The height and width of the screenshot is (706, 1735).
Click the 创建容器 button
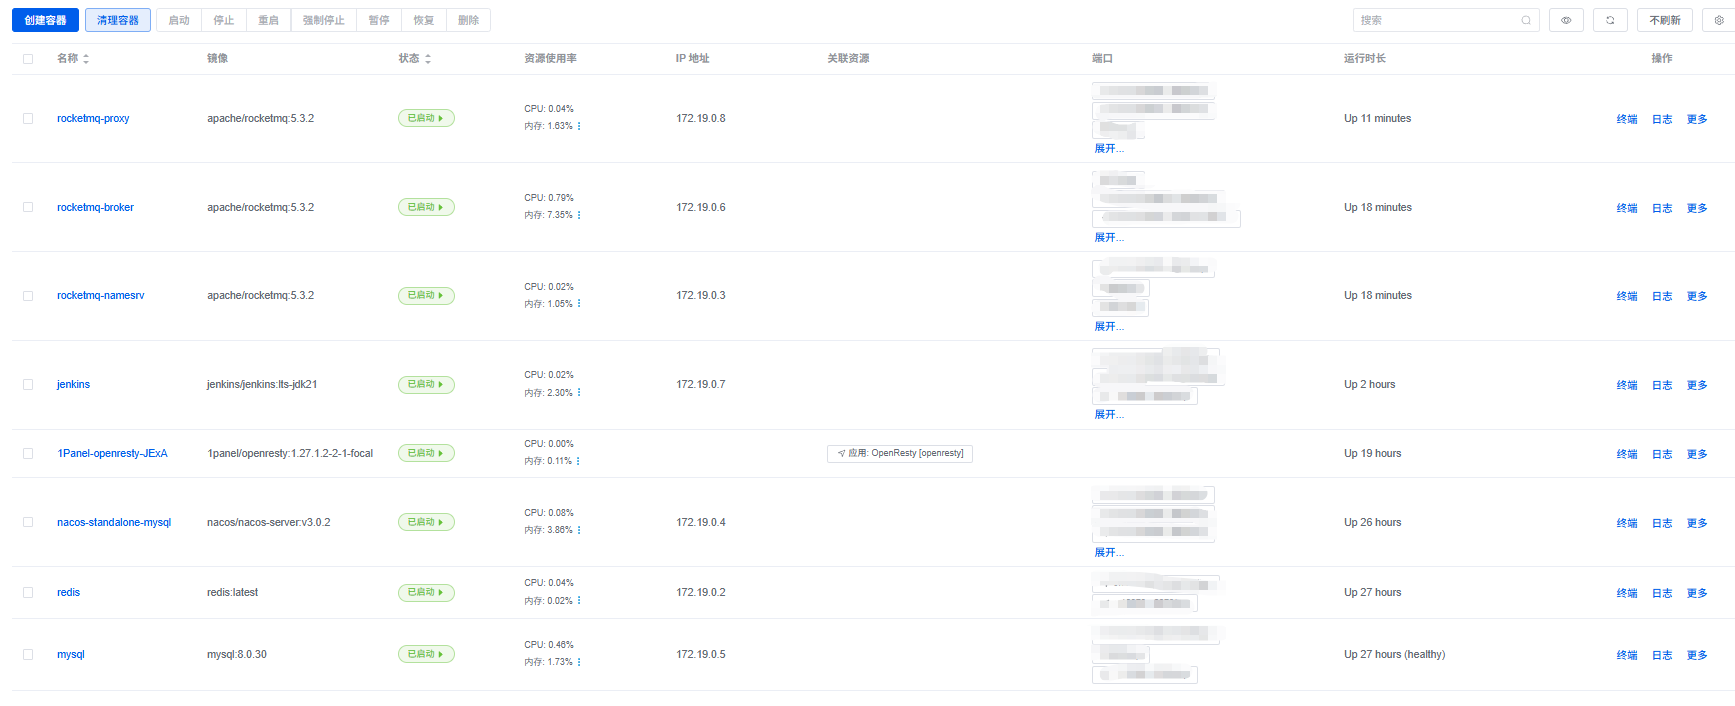[x=45, y=20]
